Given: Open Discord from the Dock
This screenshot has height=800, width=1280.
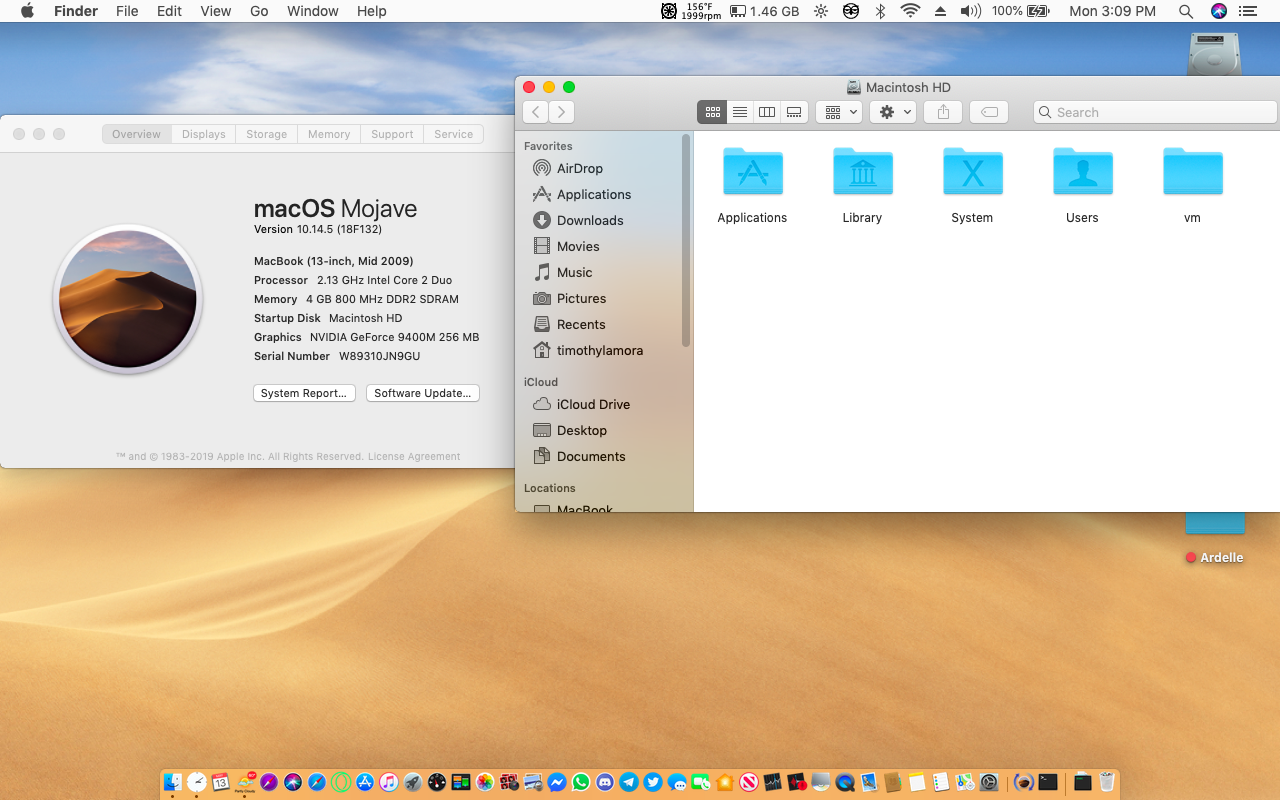Looking at the screenshot, I should tap(605, 782).
